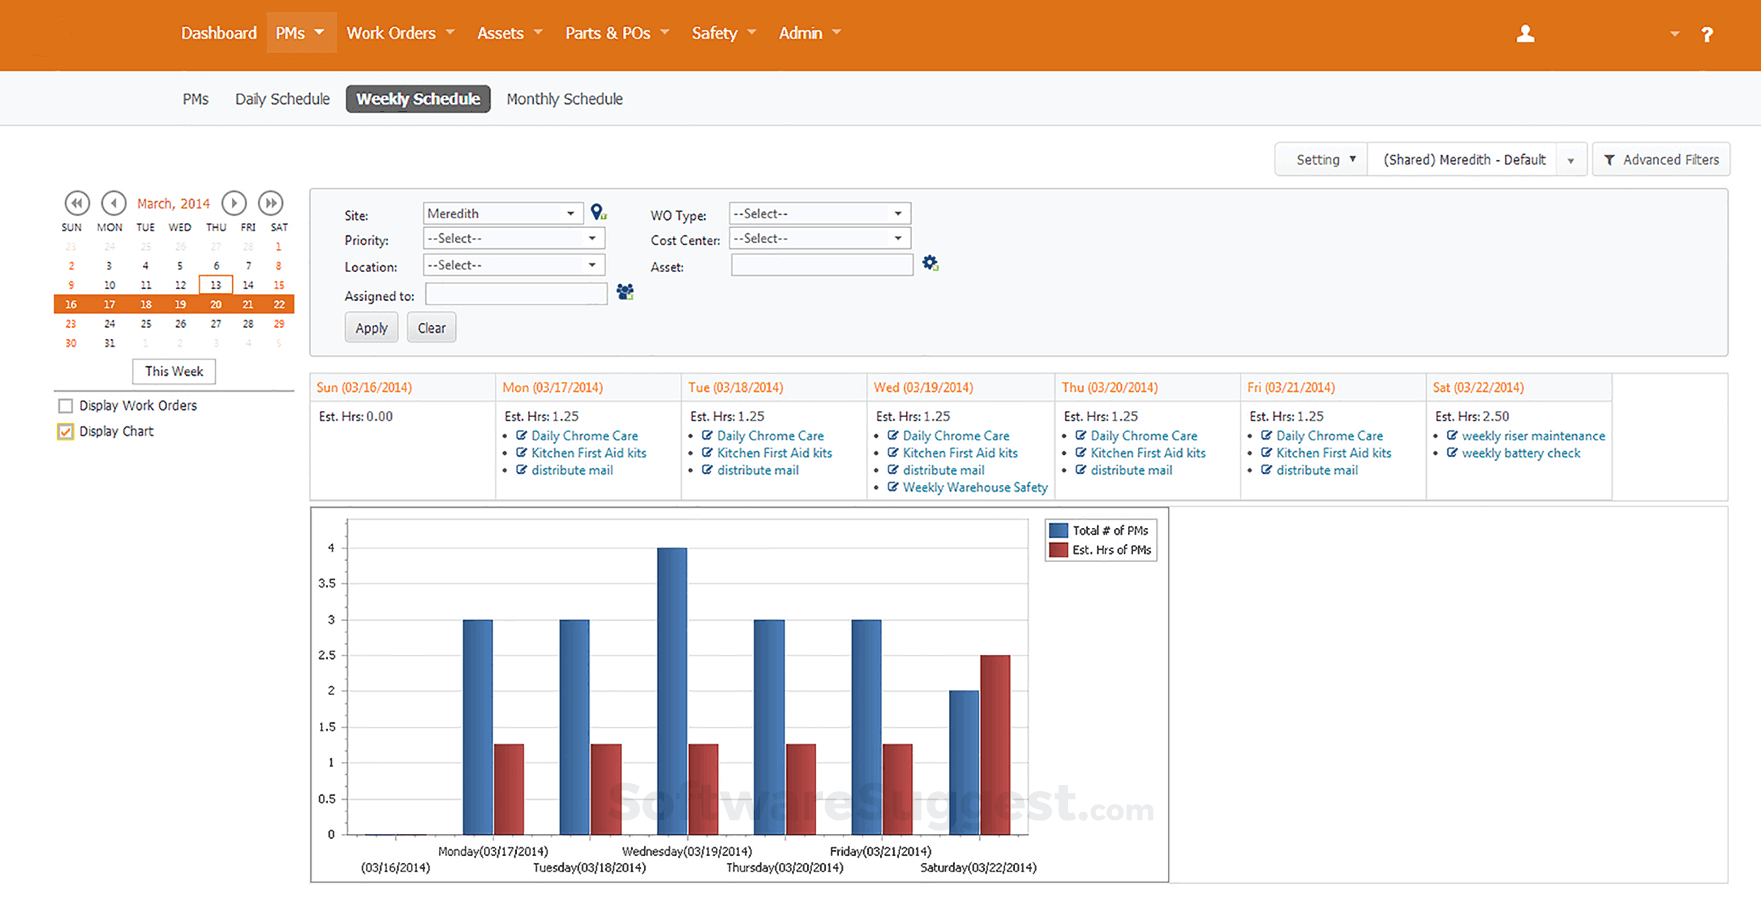
Task: Open the user profile icon
Action: click(1525, 34)
